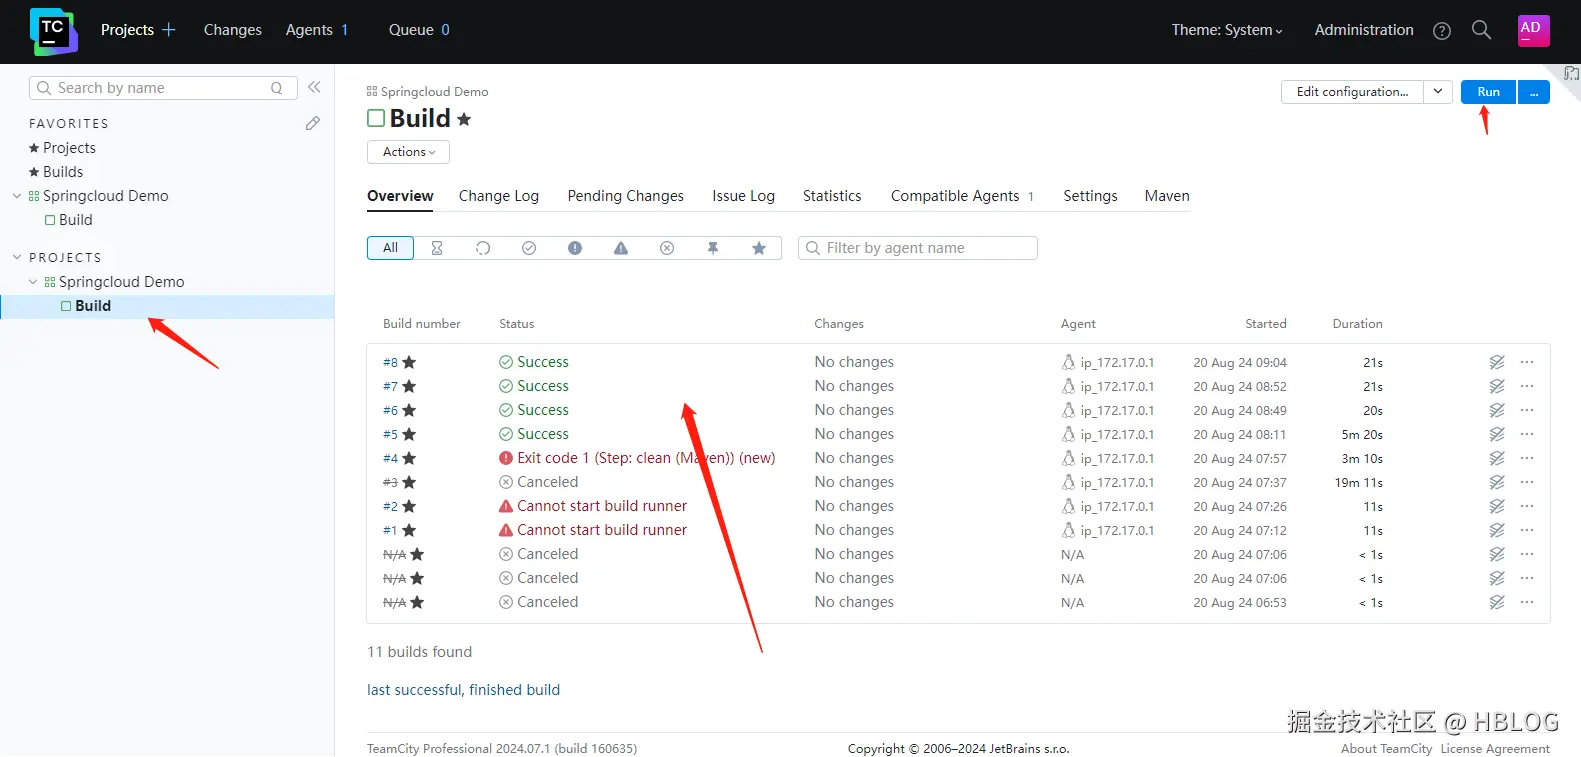1581x757 pixels.
Task: Open more options menu for build #8
Action: tap(1527, 362)
